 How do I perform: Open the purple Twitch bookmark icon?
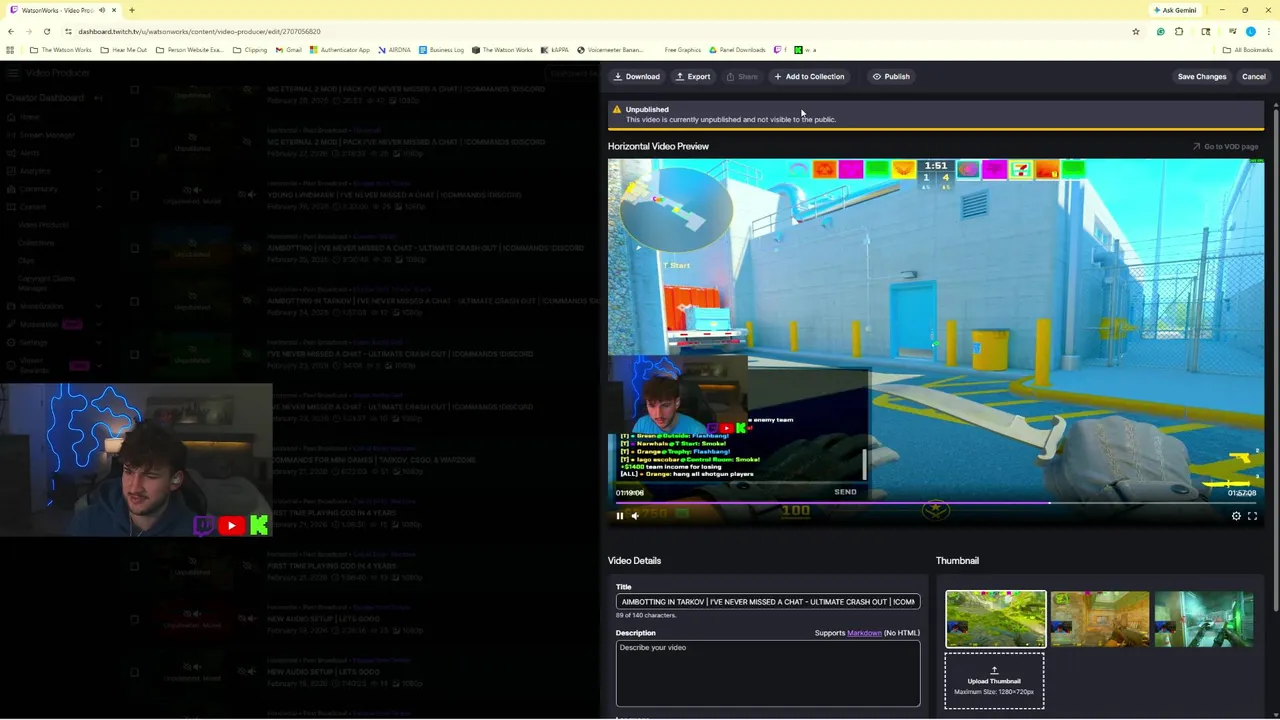point(778,50)
